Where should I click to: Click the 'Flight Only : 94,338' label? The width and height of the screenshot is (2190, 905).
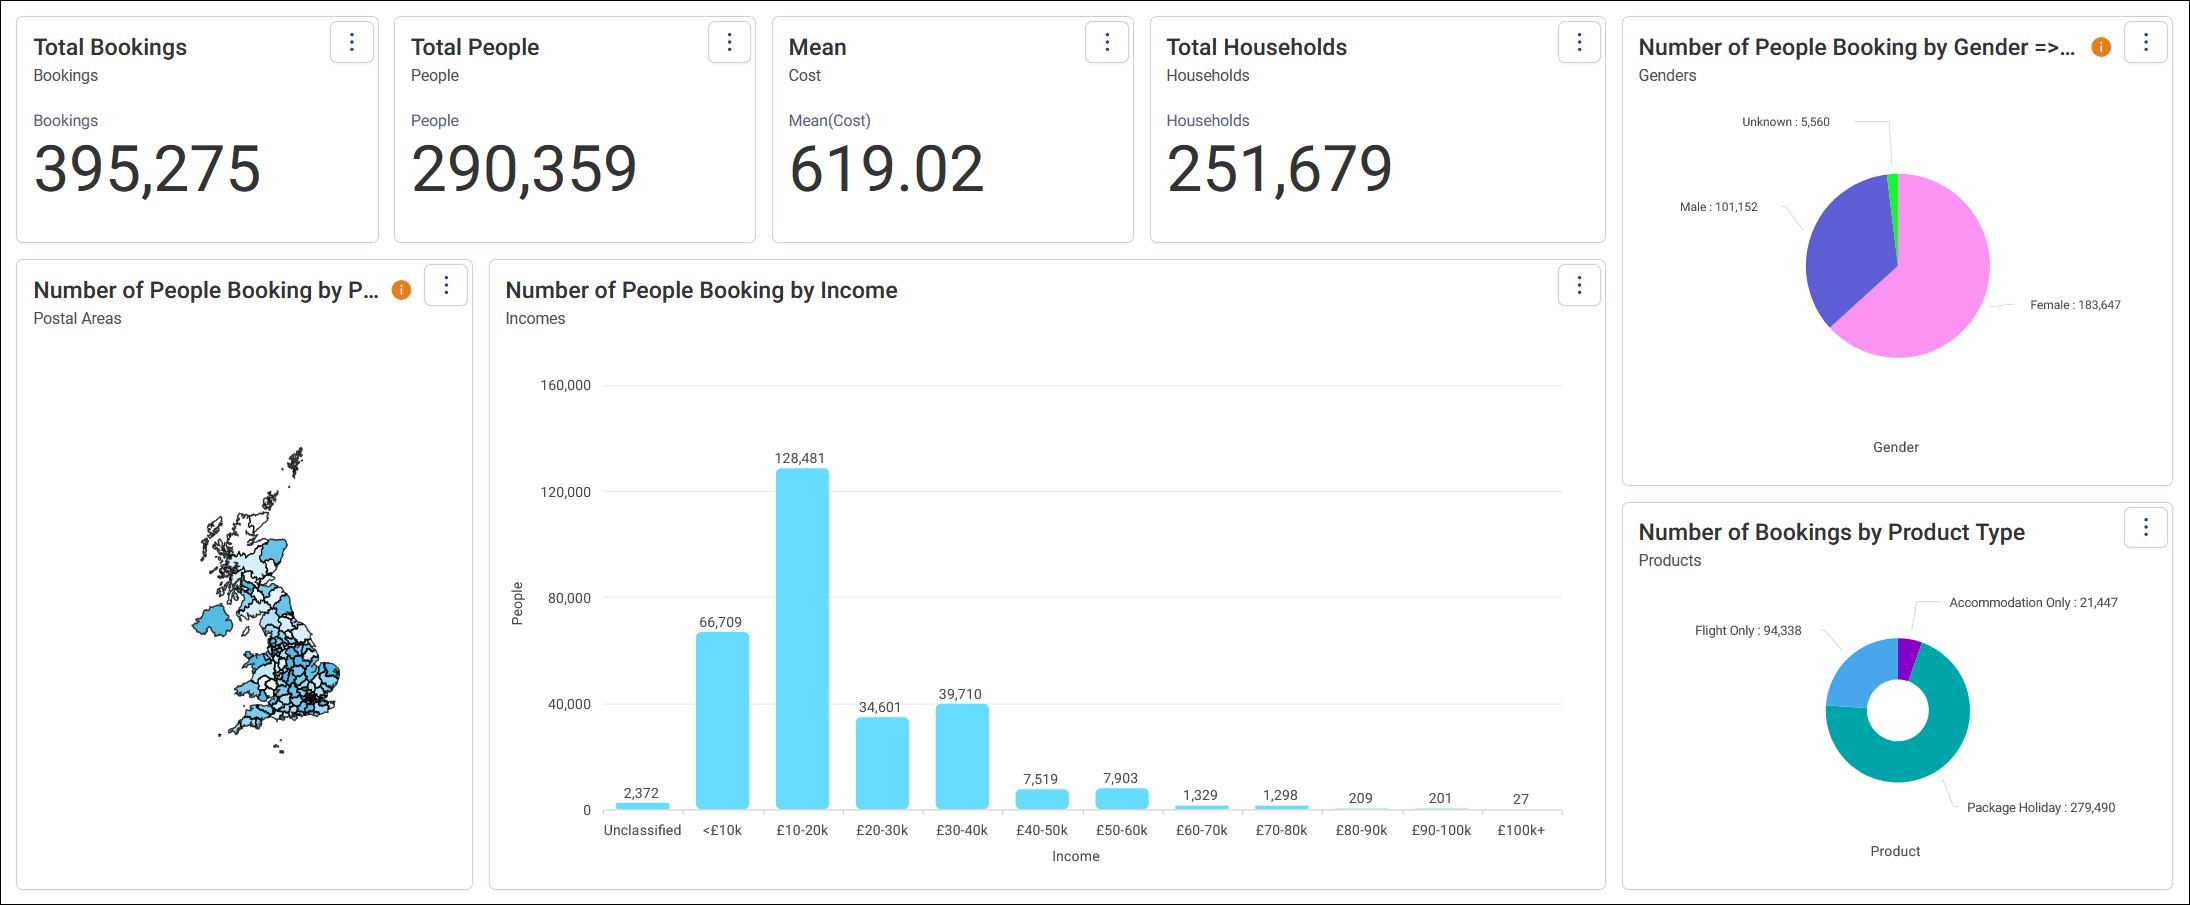[x=1748, y=630]
